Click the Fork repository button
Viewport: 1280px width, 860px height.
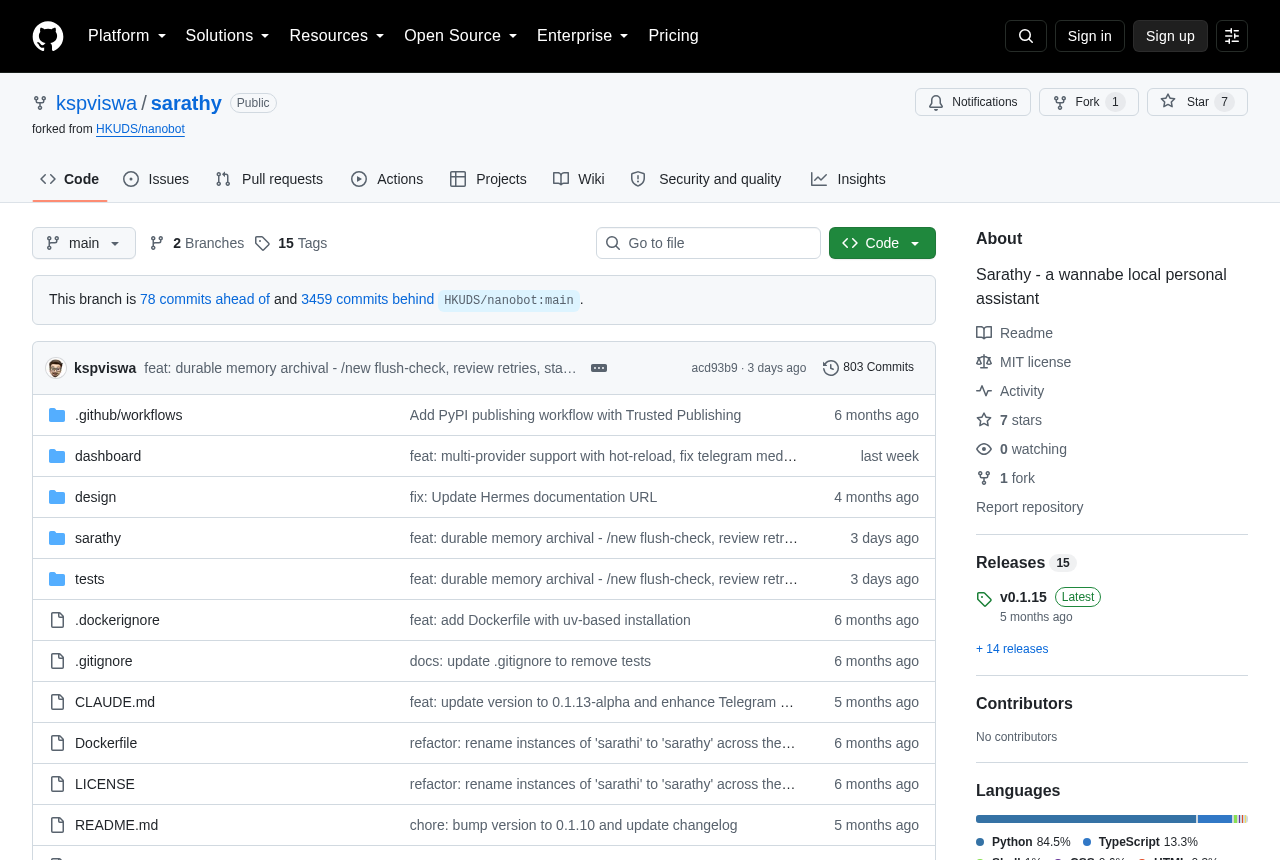point(1089,102)
